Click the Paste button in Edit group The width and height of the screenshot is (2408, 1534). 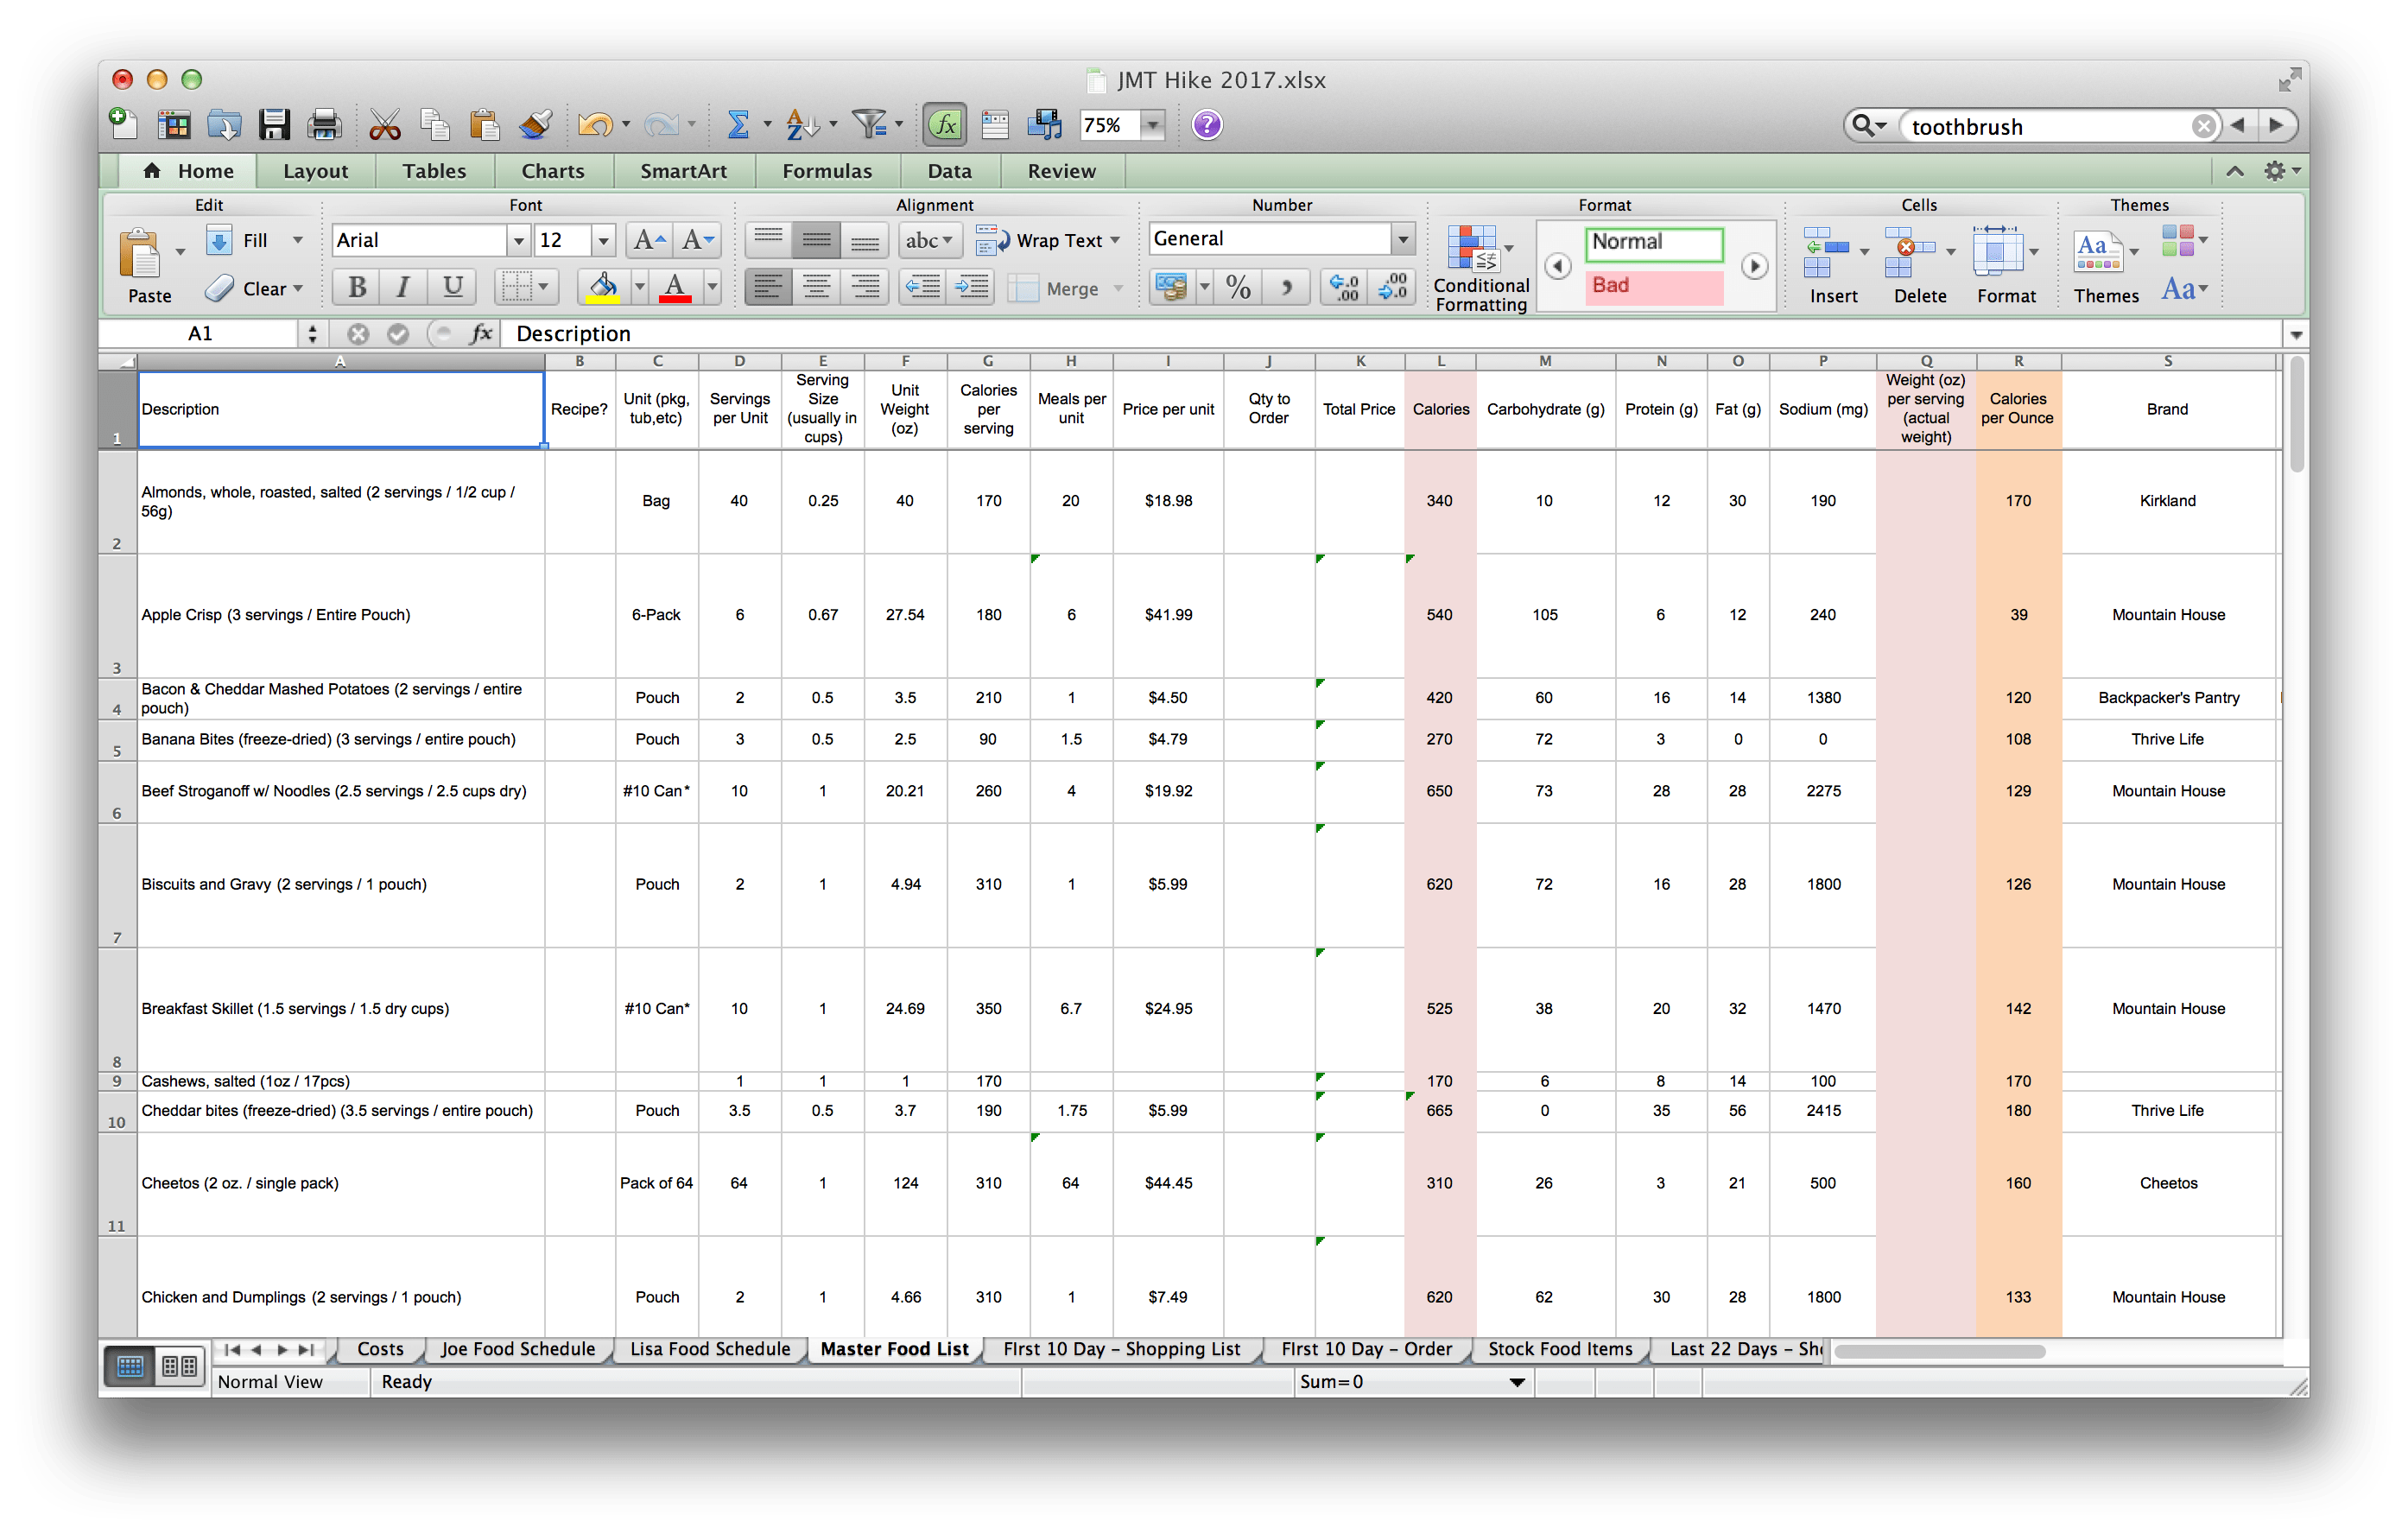(x=149, y=267)
